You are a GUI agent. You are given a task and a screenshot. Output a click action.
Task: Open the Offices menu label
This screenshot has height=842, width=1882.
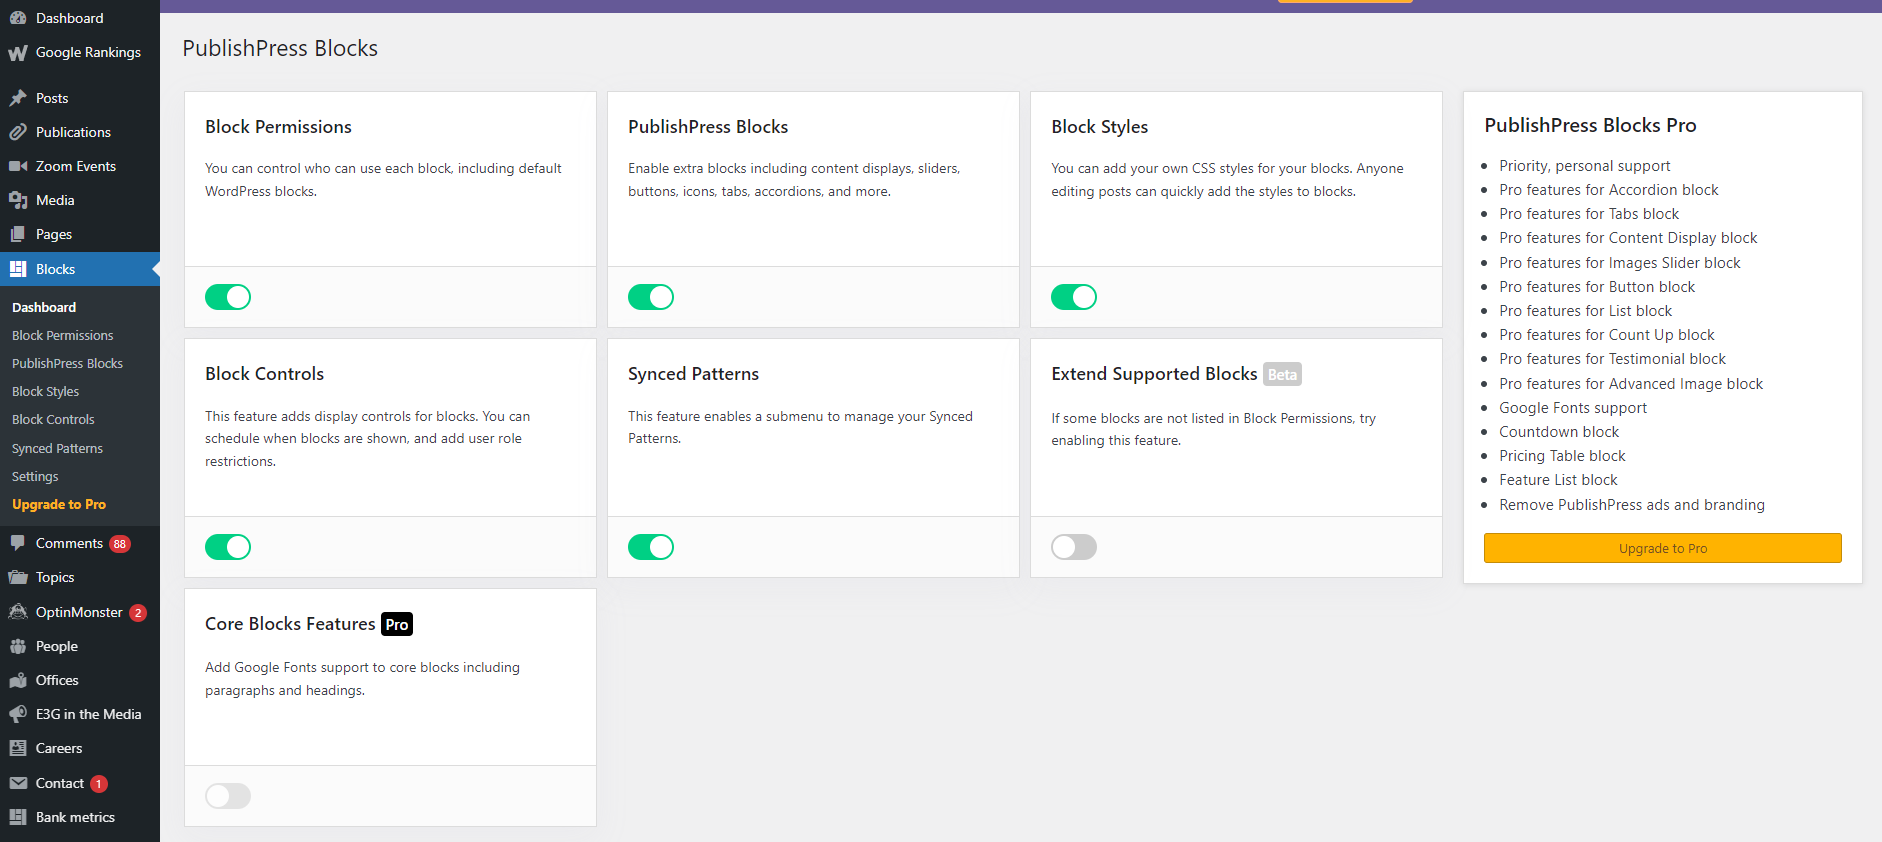[x=57, y=680]
